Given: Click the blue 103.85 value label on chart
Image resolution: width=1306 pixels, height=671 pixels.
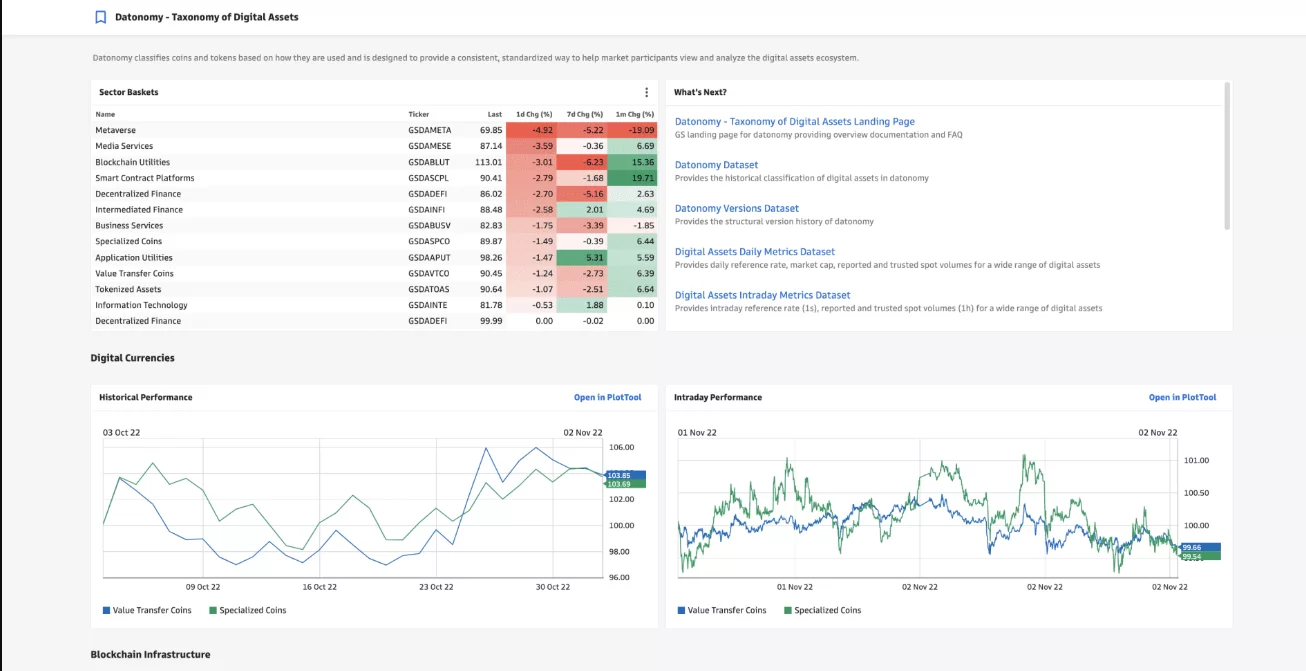Looking at the screenshot, I should pyautogui.click(x=621, y=475).
